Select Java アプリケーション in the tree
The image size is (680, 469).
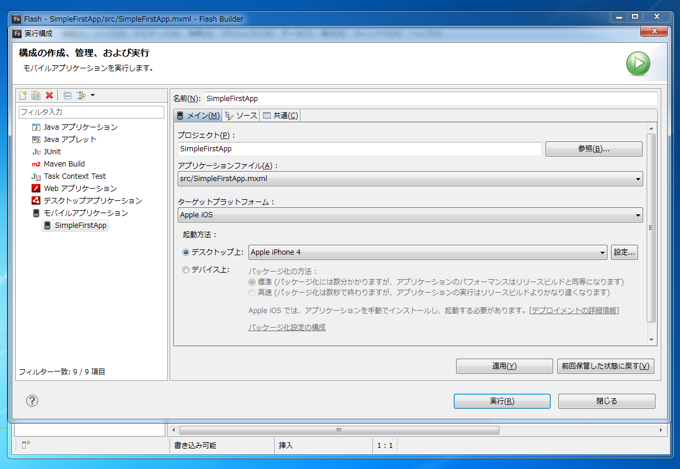(x=75, y=127)
